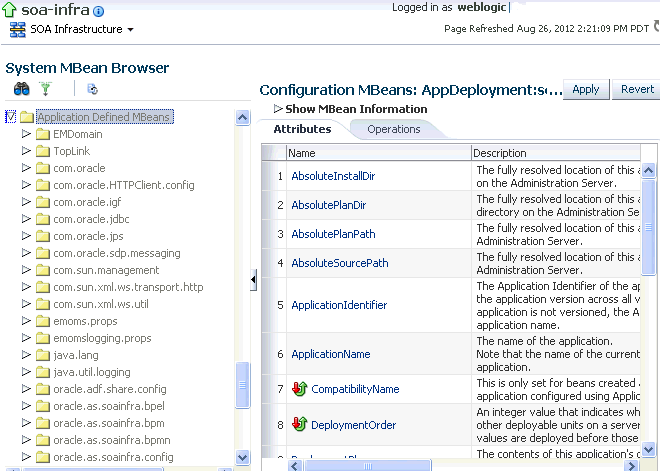Select com.sun.xml.ws.util tree item
The width and height of the screenshot is (660, 471).
[101, 304]
